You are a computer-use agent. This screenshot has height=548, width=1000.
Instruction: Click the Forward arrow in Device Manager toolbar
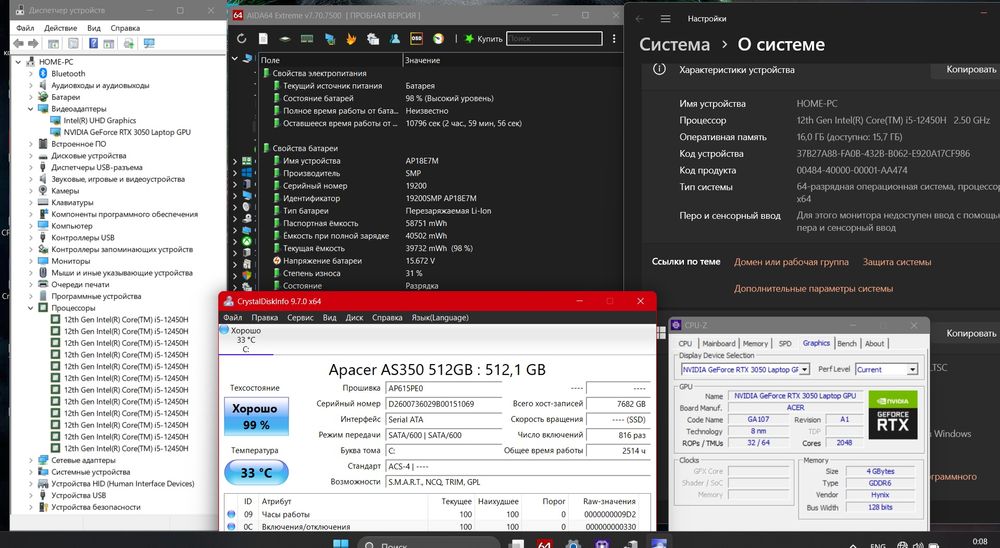point(33,43)
